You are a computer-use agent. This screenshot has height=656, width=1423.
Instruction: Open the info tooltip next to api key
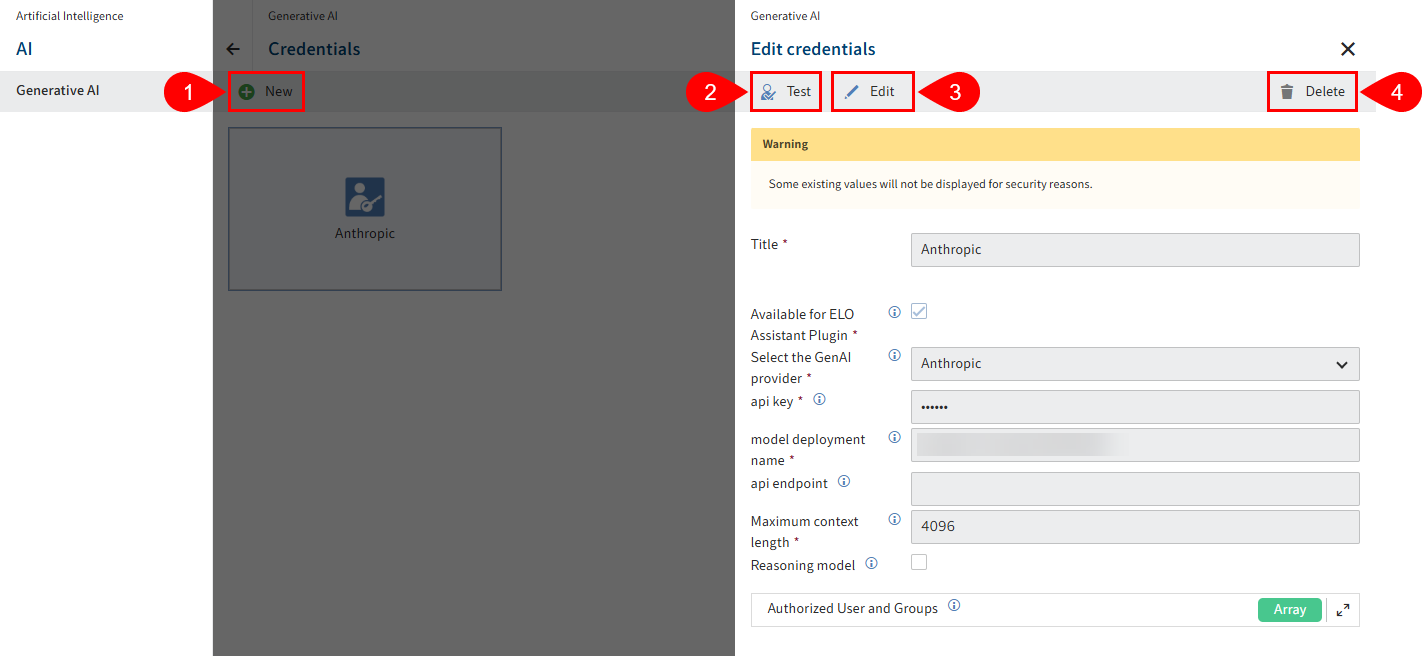(819, 399)
